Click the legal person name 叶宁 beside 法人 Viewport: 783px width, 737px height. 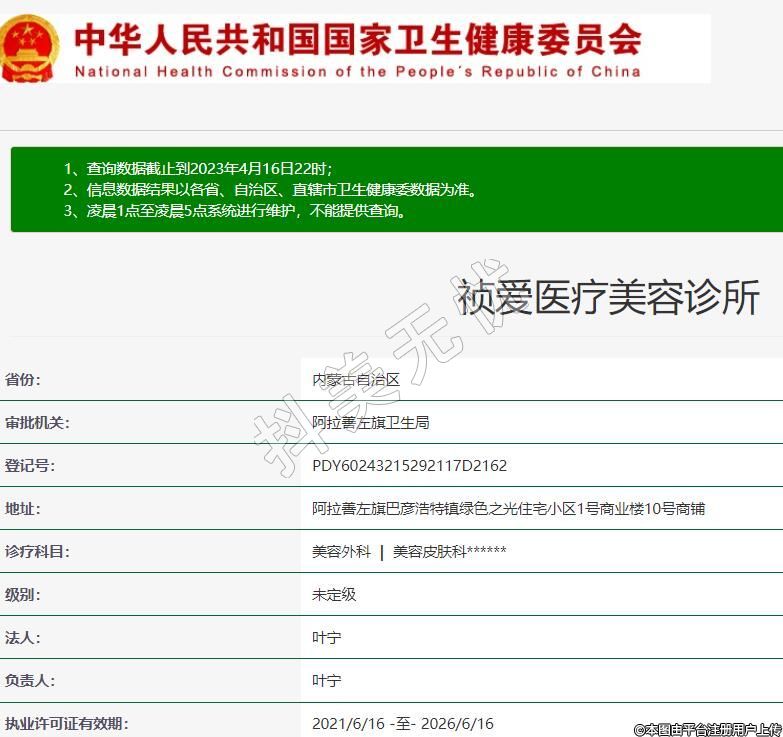pos(326,638)
